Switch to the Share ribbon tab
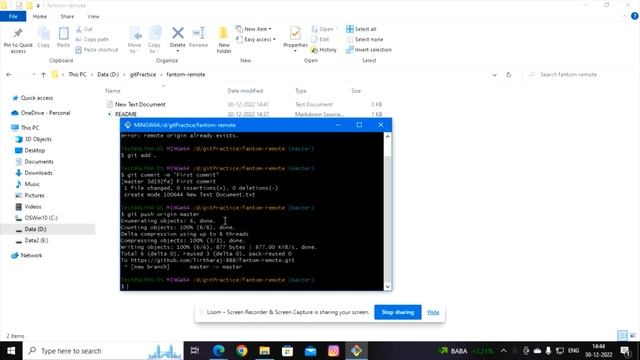The image size is (640, 360). click(67, 16)
